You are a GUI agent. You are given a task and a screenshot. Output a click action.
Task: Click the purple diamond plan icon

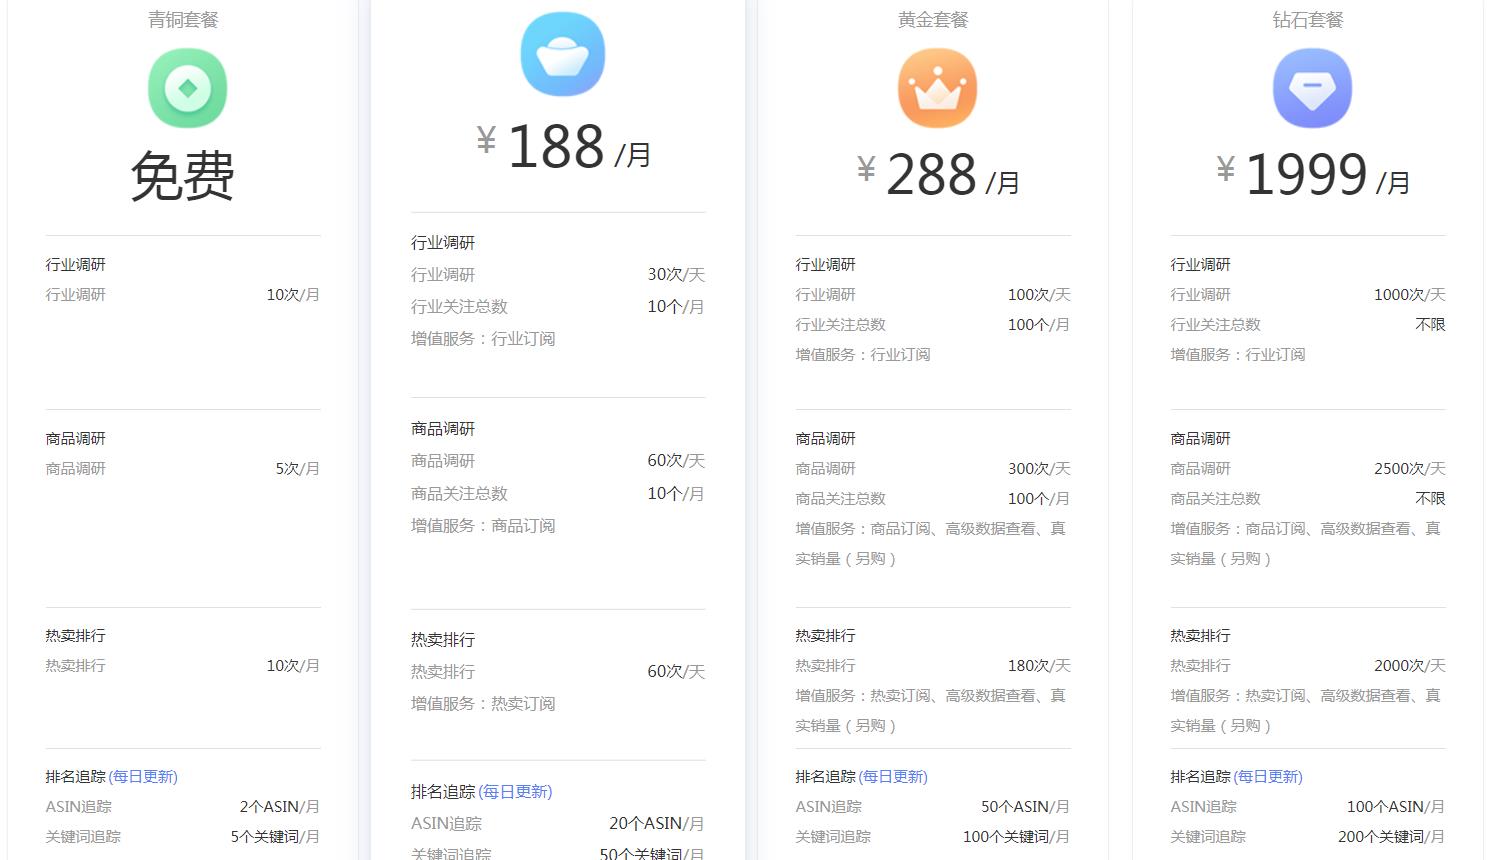click(1312, 89)
